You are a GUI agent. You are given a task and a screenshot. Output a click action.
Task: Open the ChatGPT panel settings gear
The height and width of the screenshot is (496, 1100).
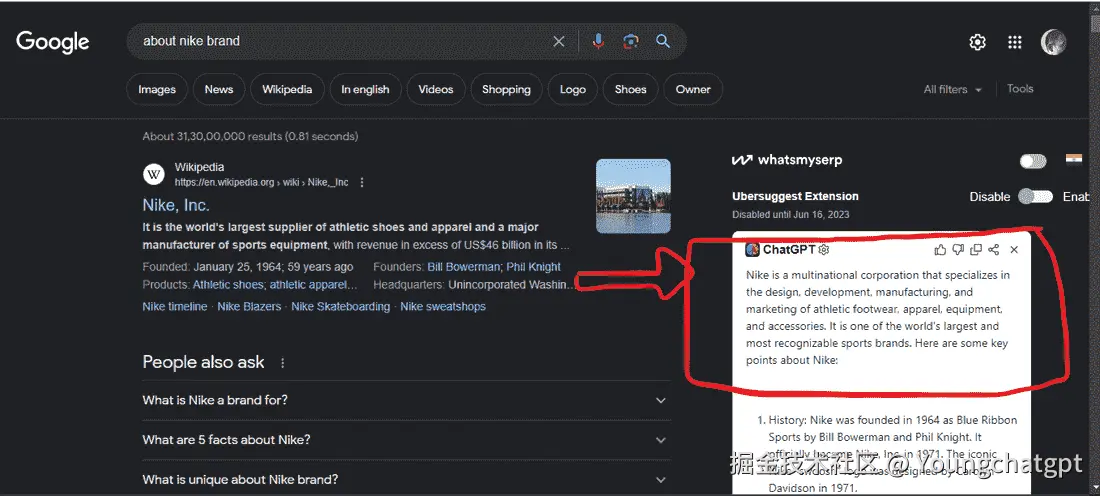[x=824, y=250]
